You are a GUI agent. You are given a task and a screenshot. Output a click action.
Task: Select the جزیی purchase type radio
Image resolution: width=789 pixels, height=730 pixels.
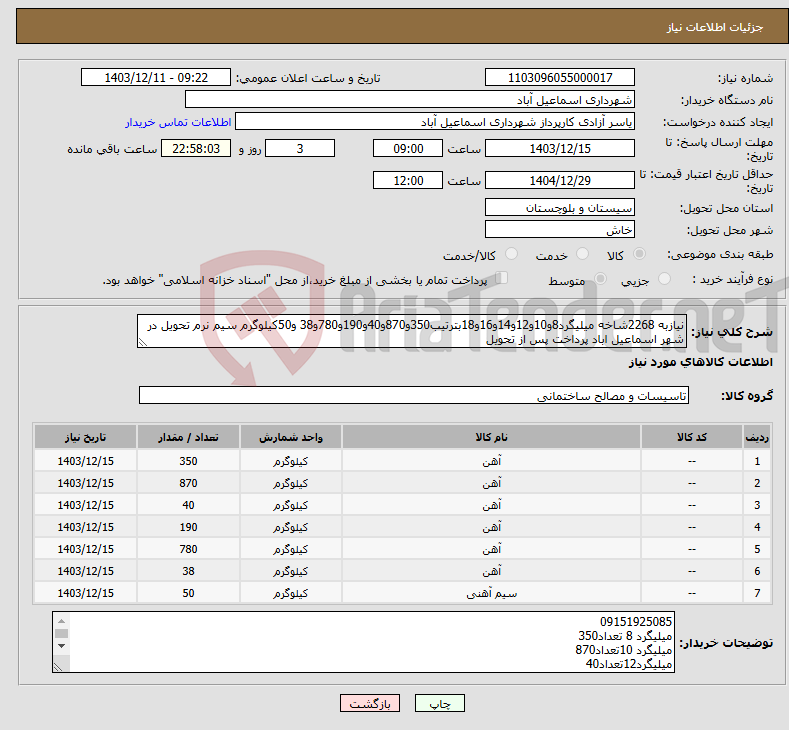pos(664,278)
